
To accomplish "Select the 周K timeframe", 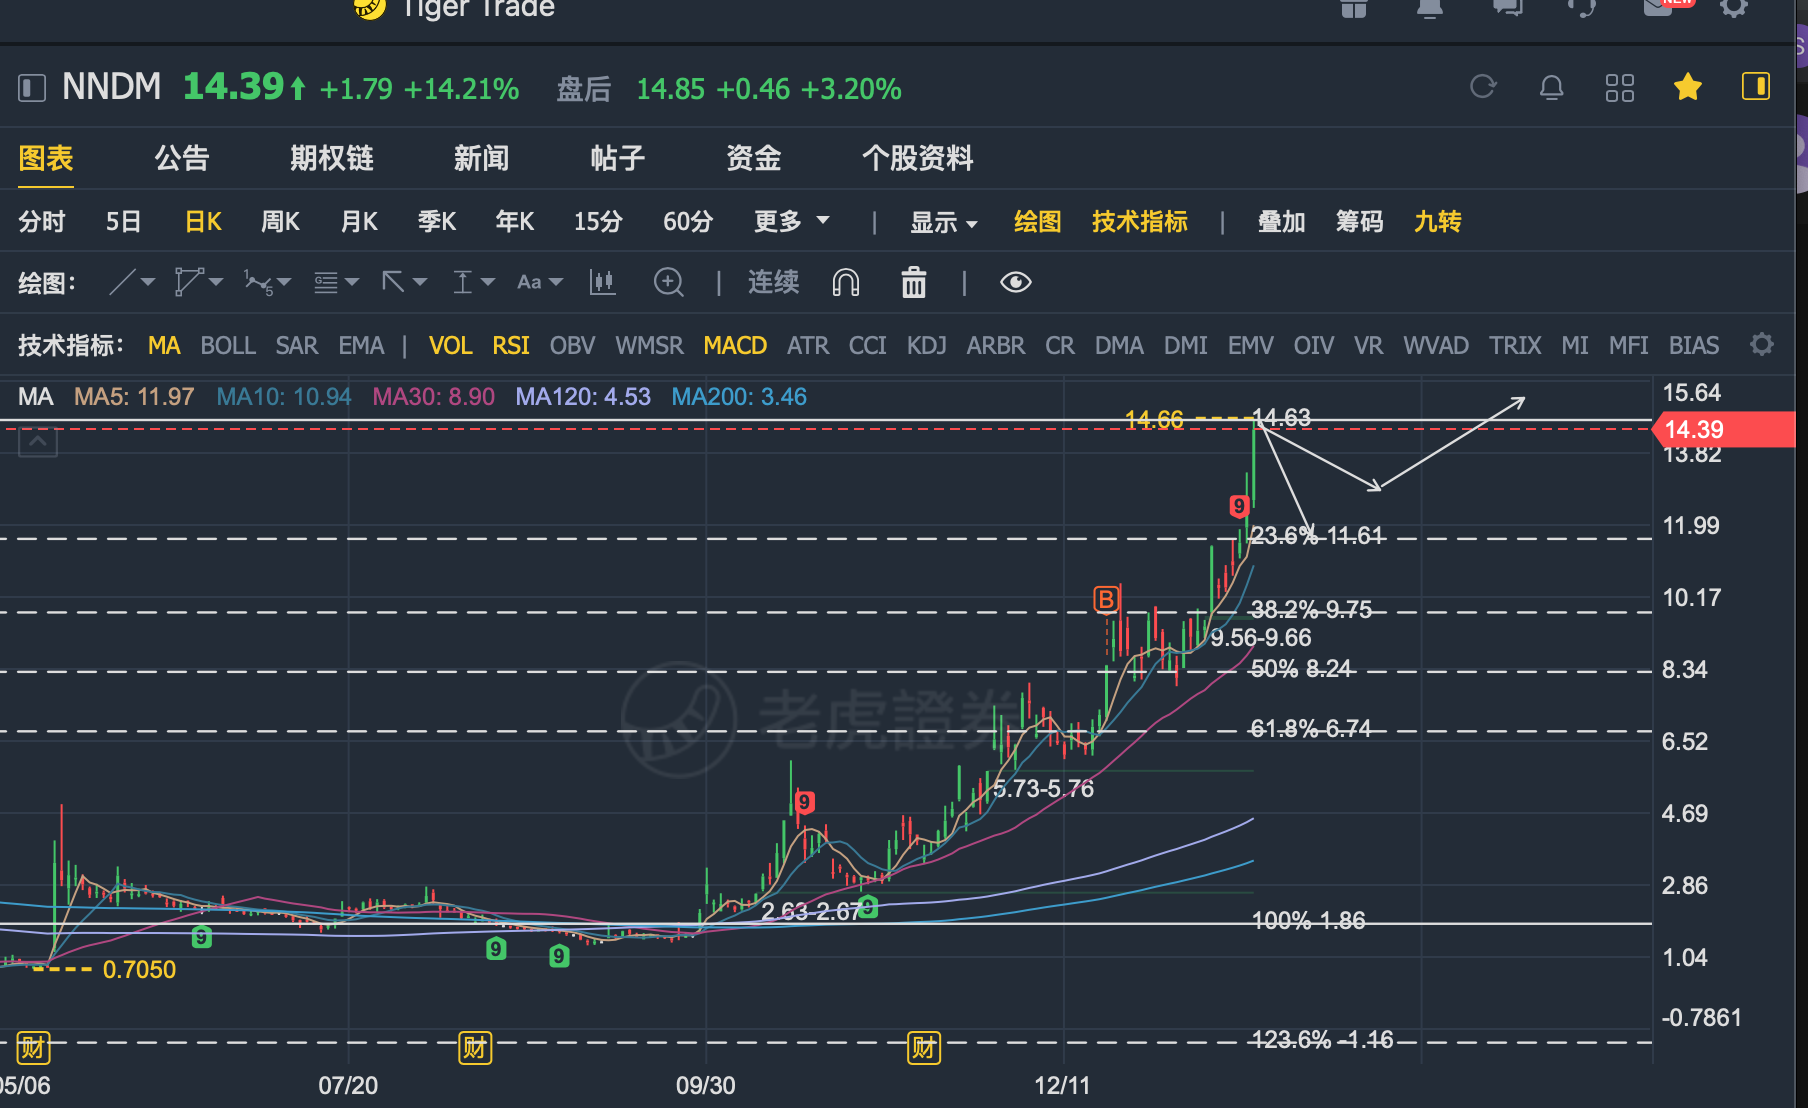I will pyautogui.click(x=280, y=221).
